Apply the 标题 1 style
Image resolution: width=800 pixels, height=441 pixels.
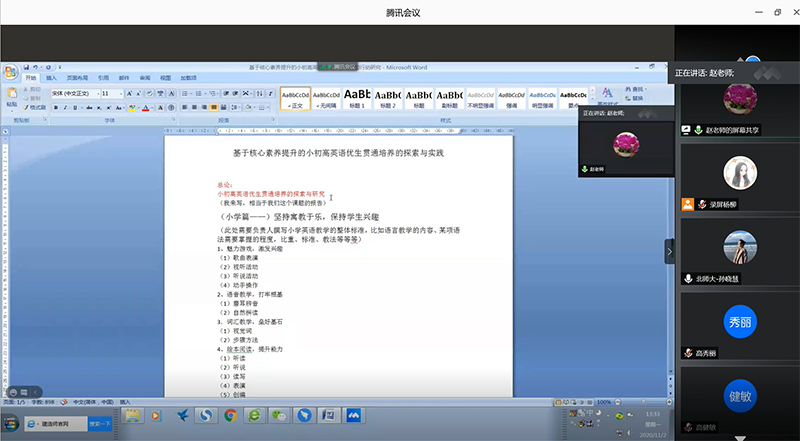356,98
